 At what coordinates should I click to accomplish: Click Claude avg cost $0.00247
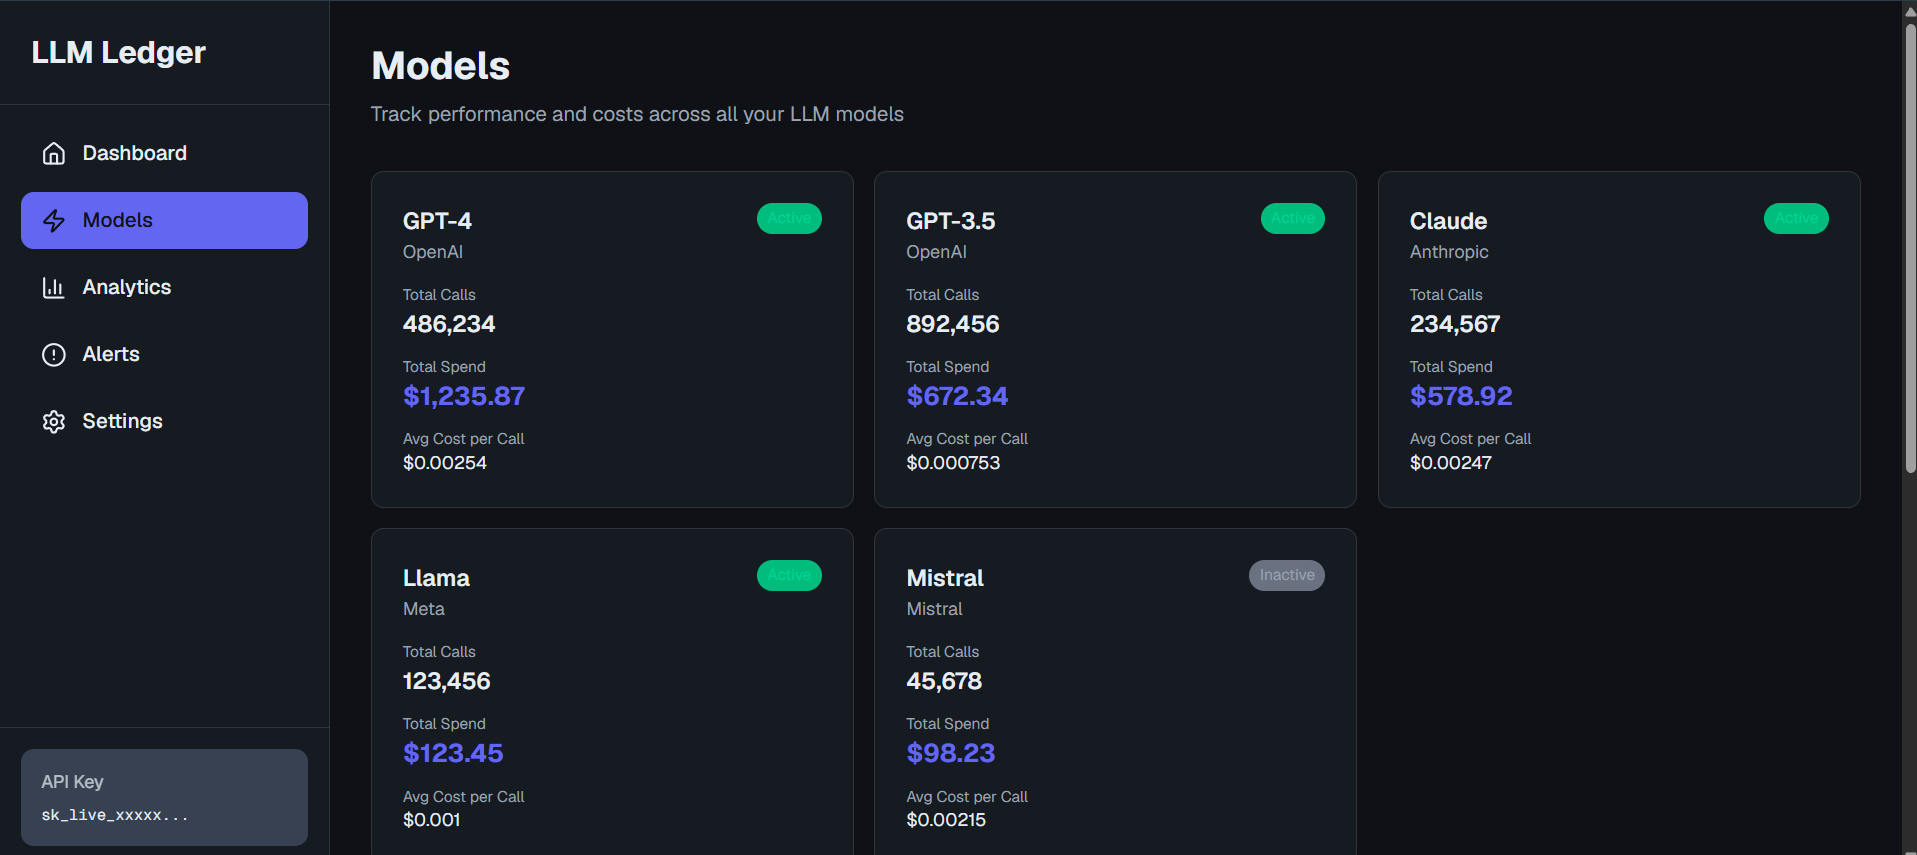[x=1451, y=463]
